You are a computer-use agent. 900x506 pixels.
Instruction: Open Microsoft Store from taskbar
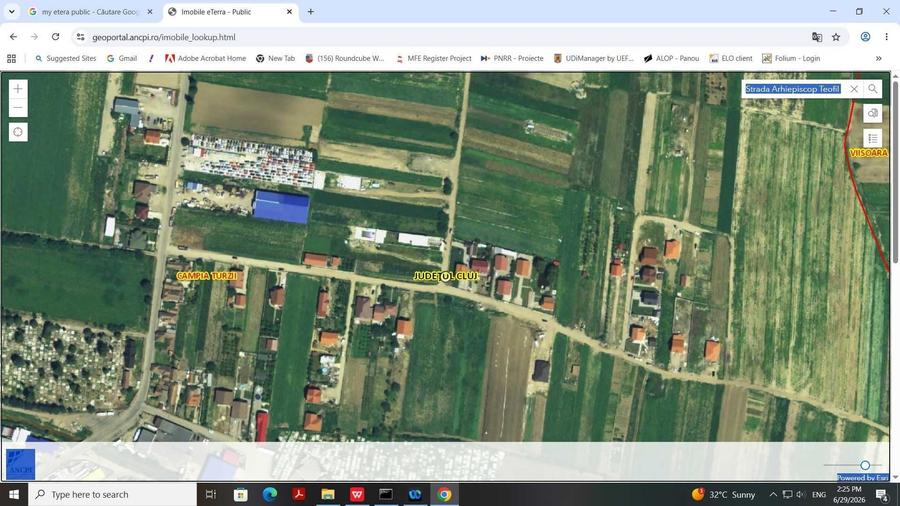click(x=240, y=494)
